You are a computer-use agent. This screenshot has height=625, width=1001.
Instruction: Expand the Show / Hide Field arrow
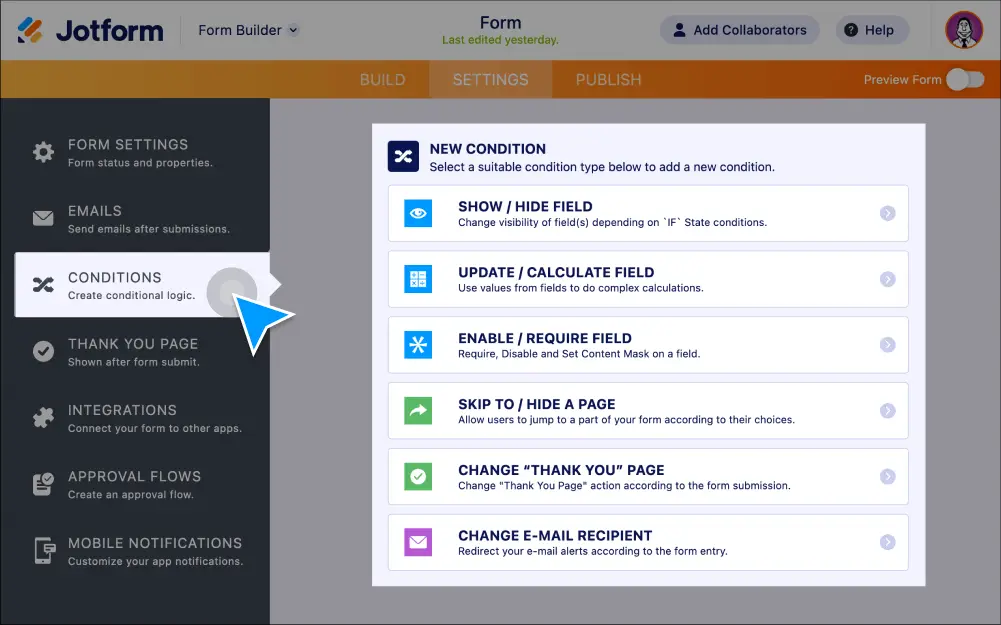coord(887,213)
